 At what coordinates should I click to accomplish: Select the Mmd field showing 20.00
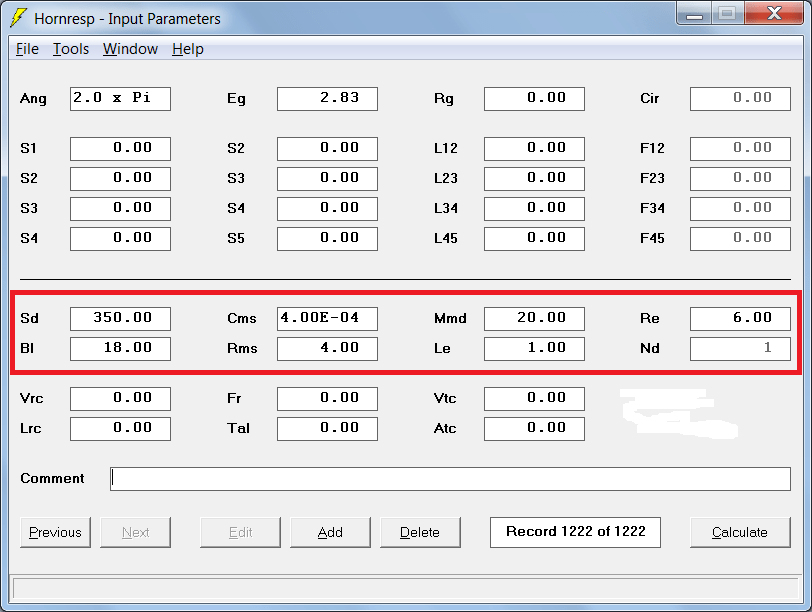tap(534, 318)
